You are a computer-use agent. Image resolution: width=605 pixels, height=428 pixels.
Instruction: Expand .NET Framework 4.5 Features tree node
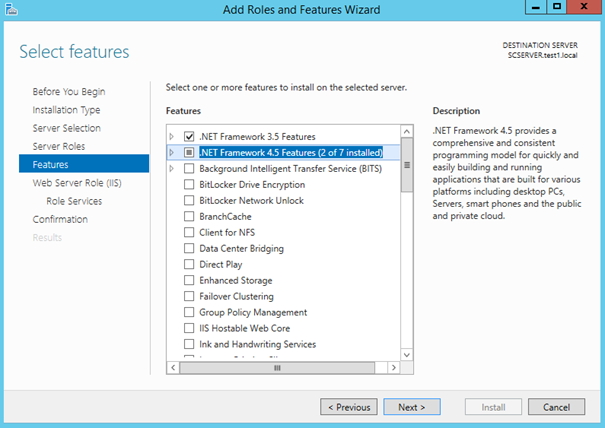click(172, 152)
